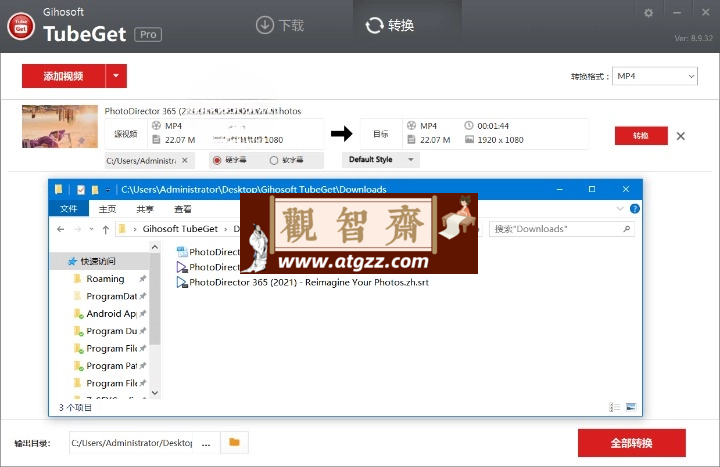Click the search magnifier icon
Image resolution: width=720 pixels, height=467 pixels.
[x=626, y=229]
